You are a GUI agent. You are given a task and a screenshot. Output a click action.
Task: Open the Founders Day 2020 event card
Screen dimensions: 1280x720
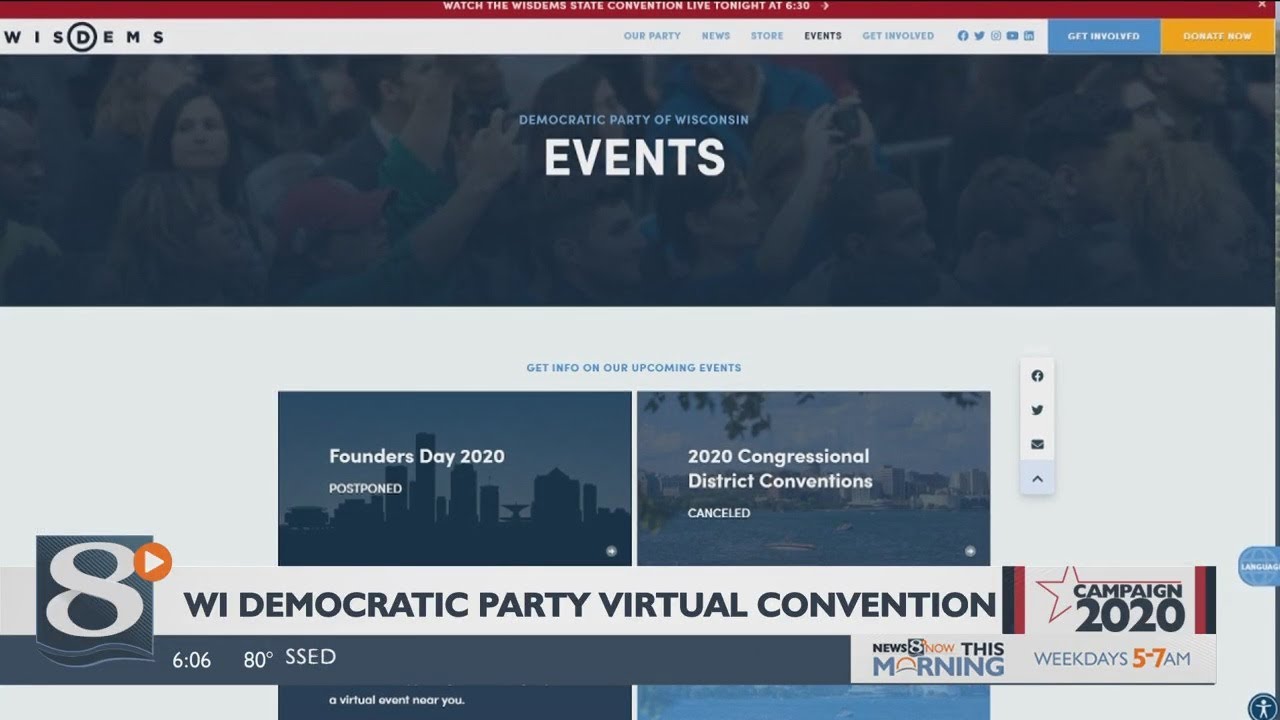coord(455,478)
